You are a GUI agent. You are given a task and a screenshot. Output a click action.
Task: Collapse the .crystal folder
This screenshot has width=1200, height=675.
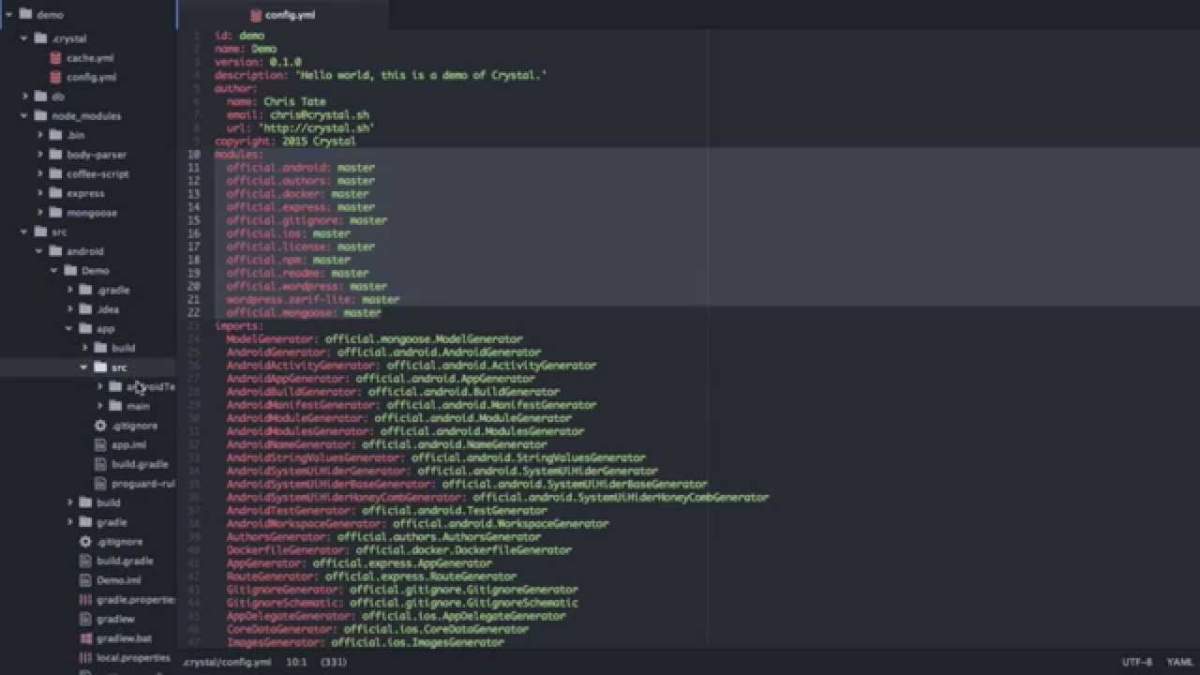24,39
